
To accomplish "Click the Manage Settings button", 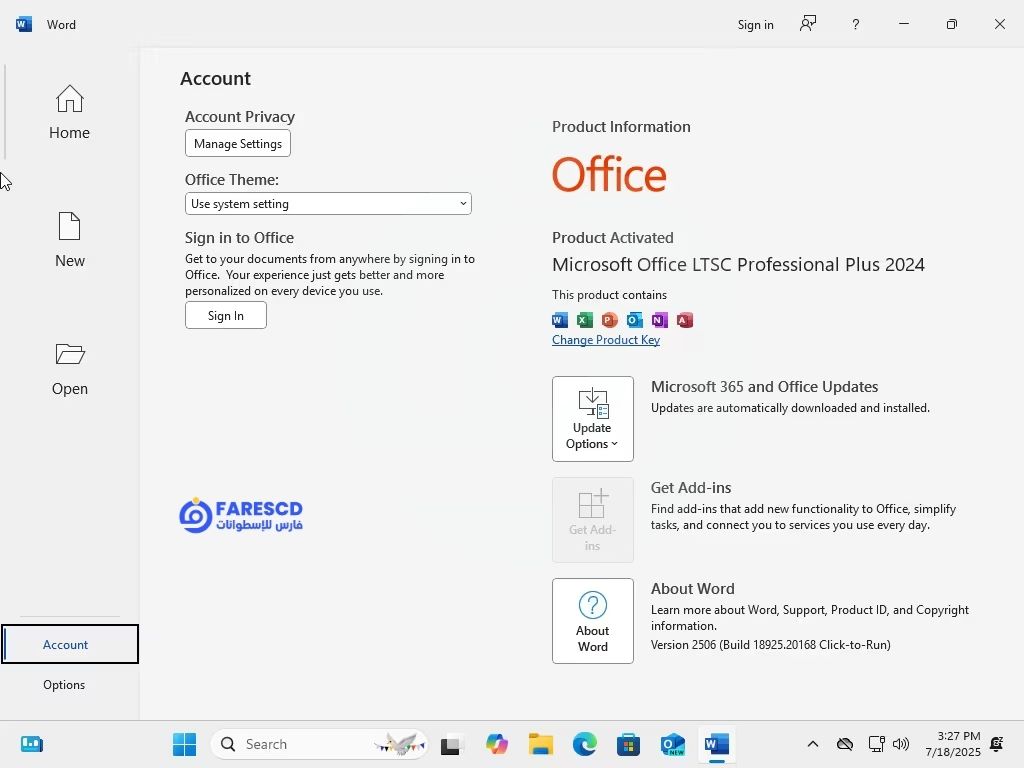I will pos(238,144).
